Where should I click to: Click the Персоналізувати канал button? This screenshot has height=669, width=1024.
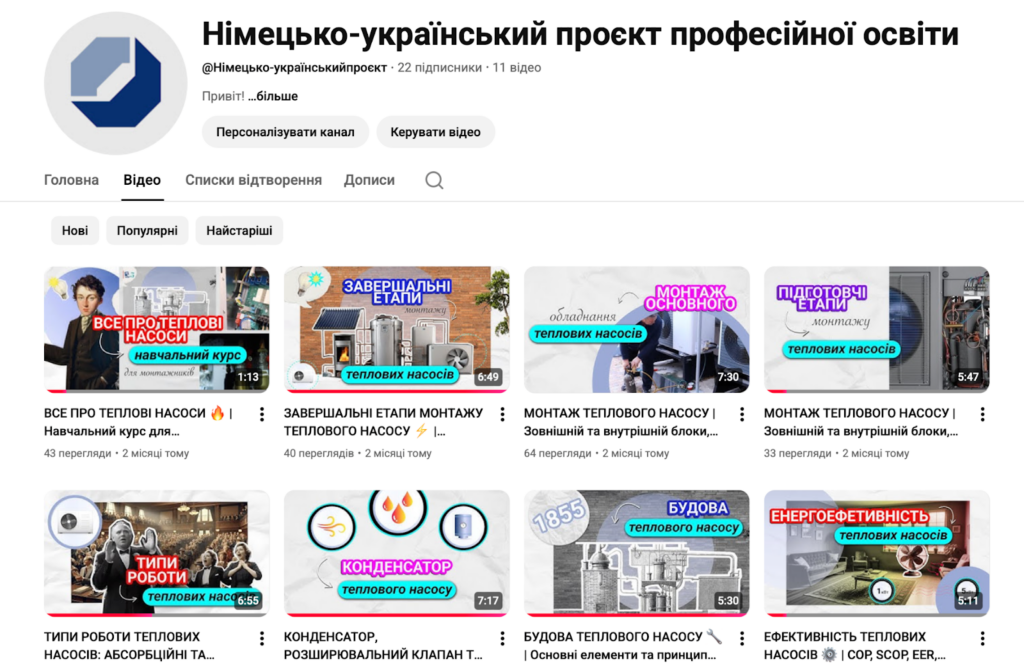(285, 132)
